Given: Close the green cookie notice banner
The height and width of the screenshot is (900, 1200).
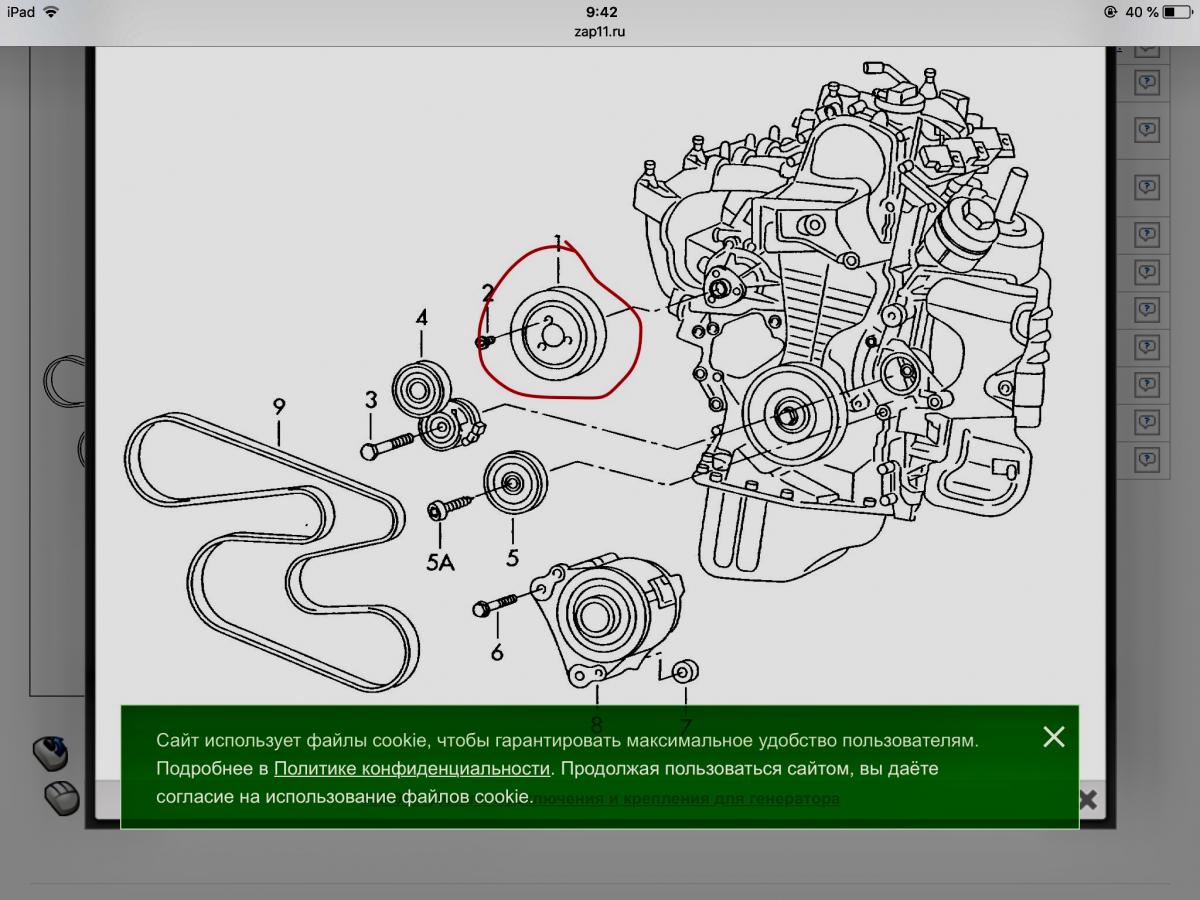Looking at the screenshot, I should coord(1053,737).
